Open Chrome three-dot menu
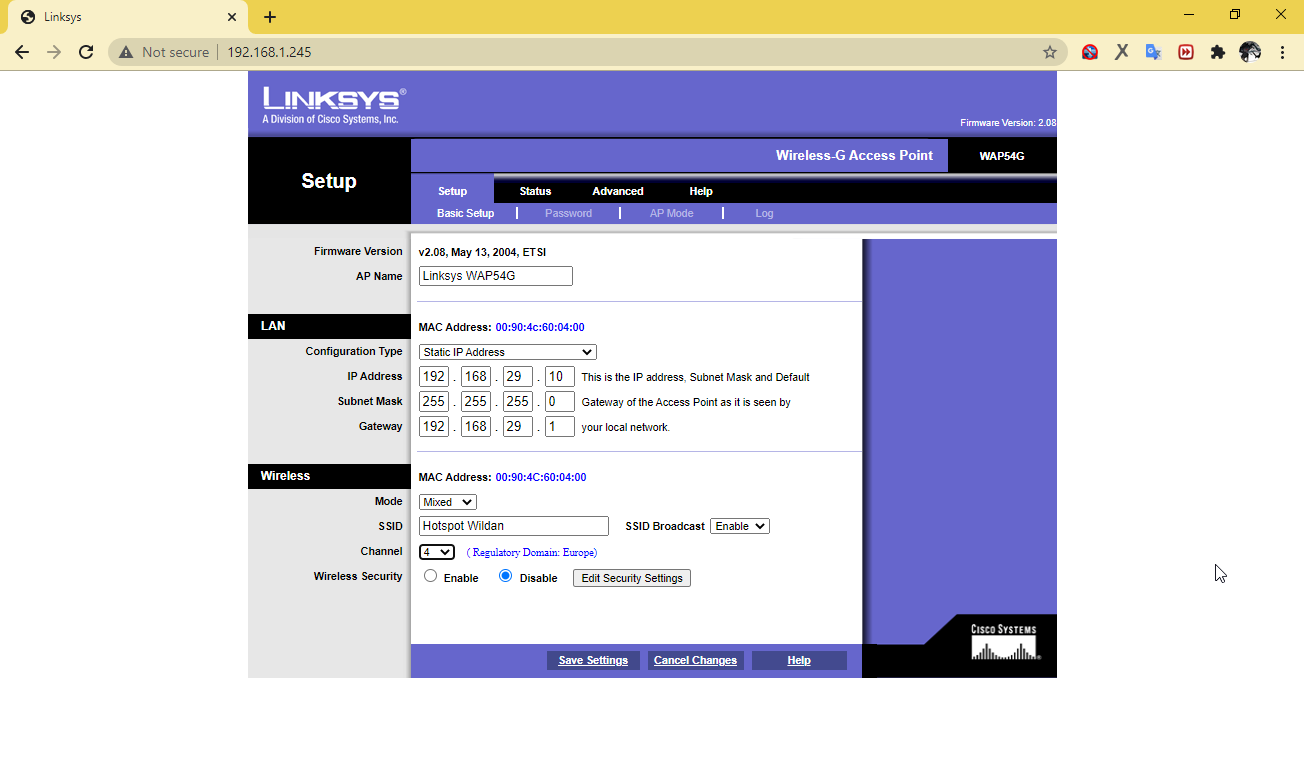This screenshot has height=768, width=1304. [1282, 52]
